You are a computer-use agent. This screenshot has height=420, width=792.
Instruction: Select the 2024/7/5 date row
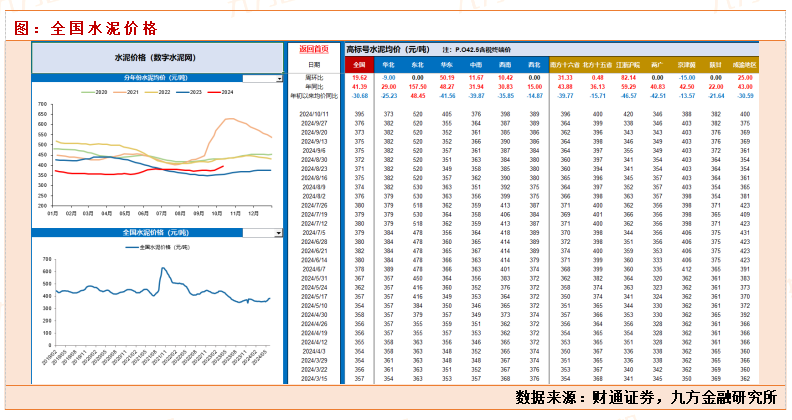pyautogui.click(x=314, y=233)
